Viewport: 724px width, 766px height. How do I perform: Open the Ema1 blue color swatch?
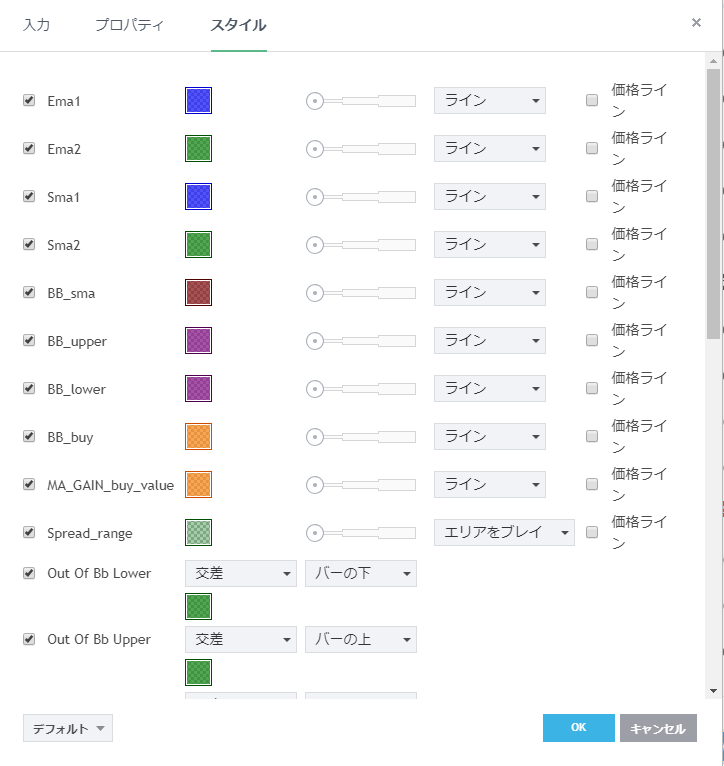198,101
